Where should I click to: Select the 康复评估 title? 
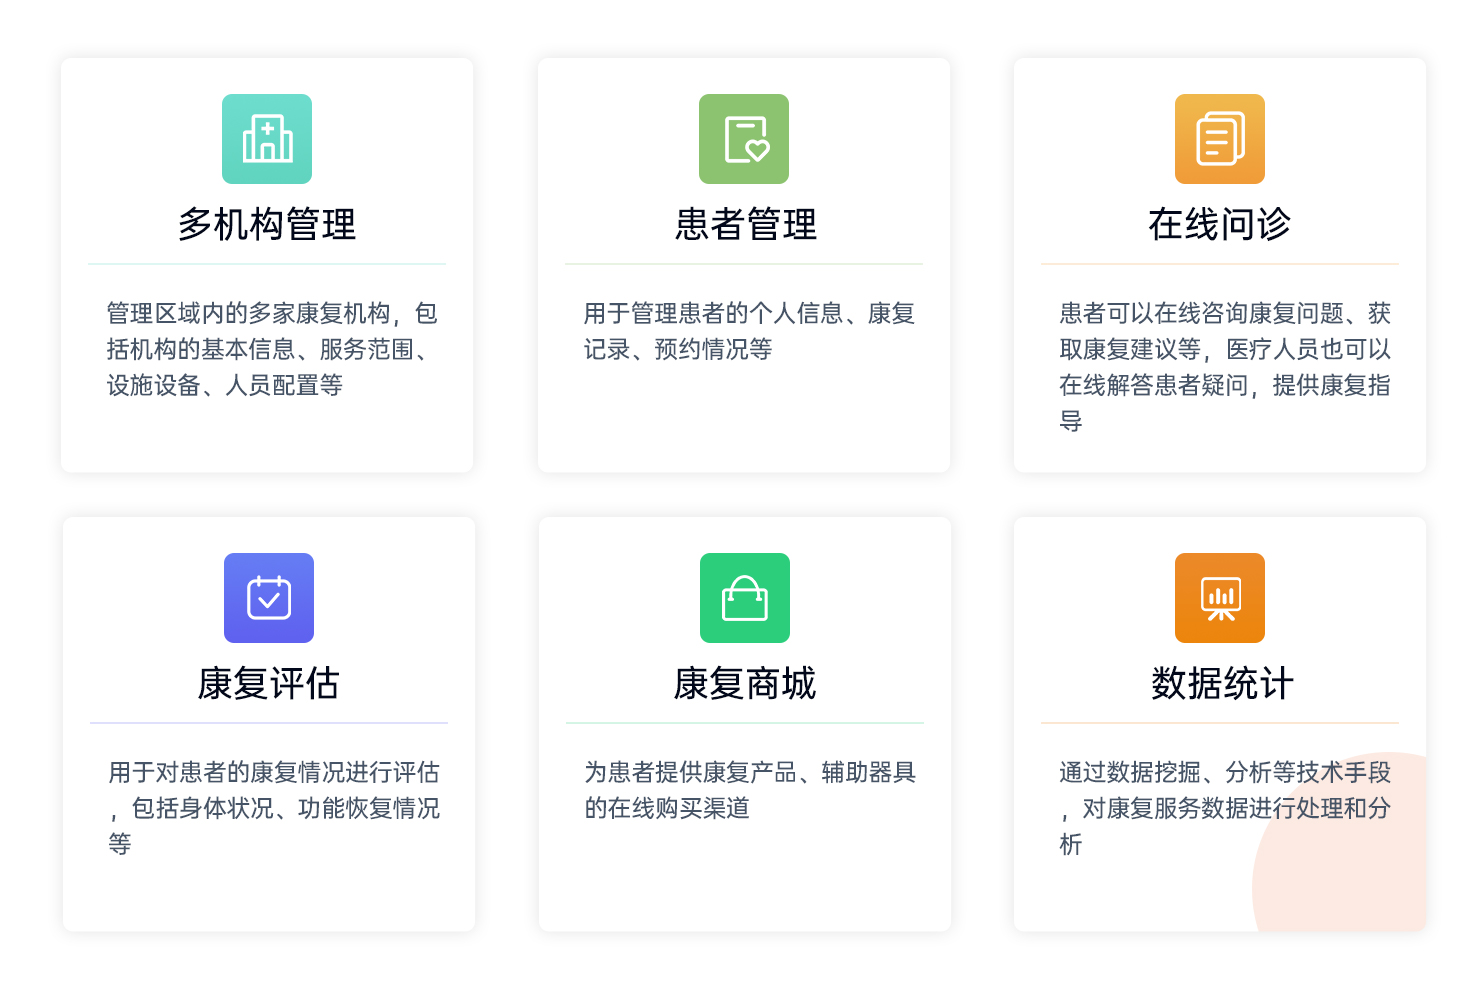[269, 683]
